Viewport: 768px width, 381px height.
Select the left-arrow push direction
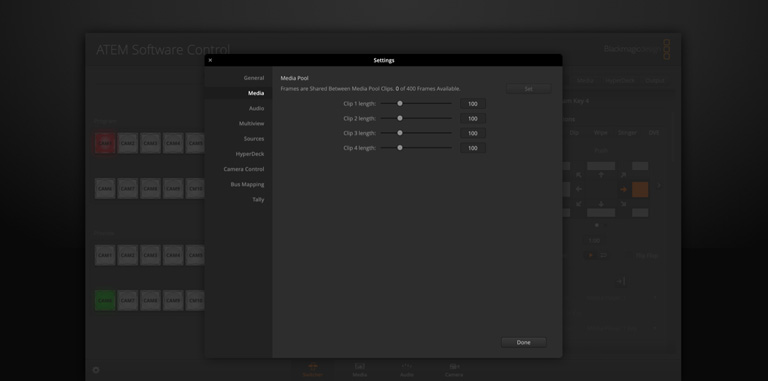pyautogui.click(x=579, y=190)
